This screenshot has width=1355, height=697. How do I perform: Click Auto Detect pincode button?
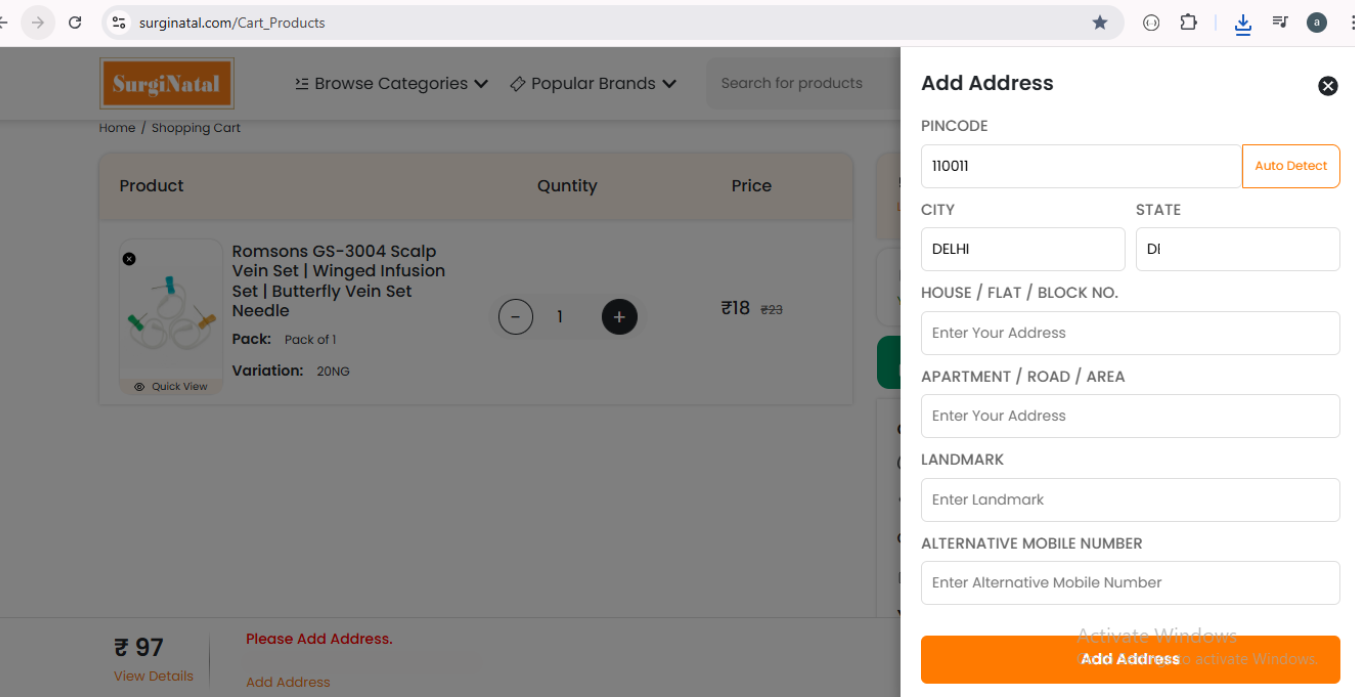[x=1290, y=166]
